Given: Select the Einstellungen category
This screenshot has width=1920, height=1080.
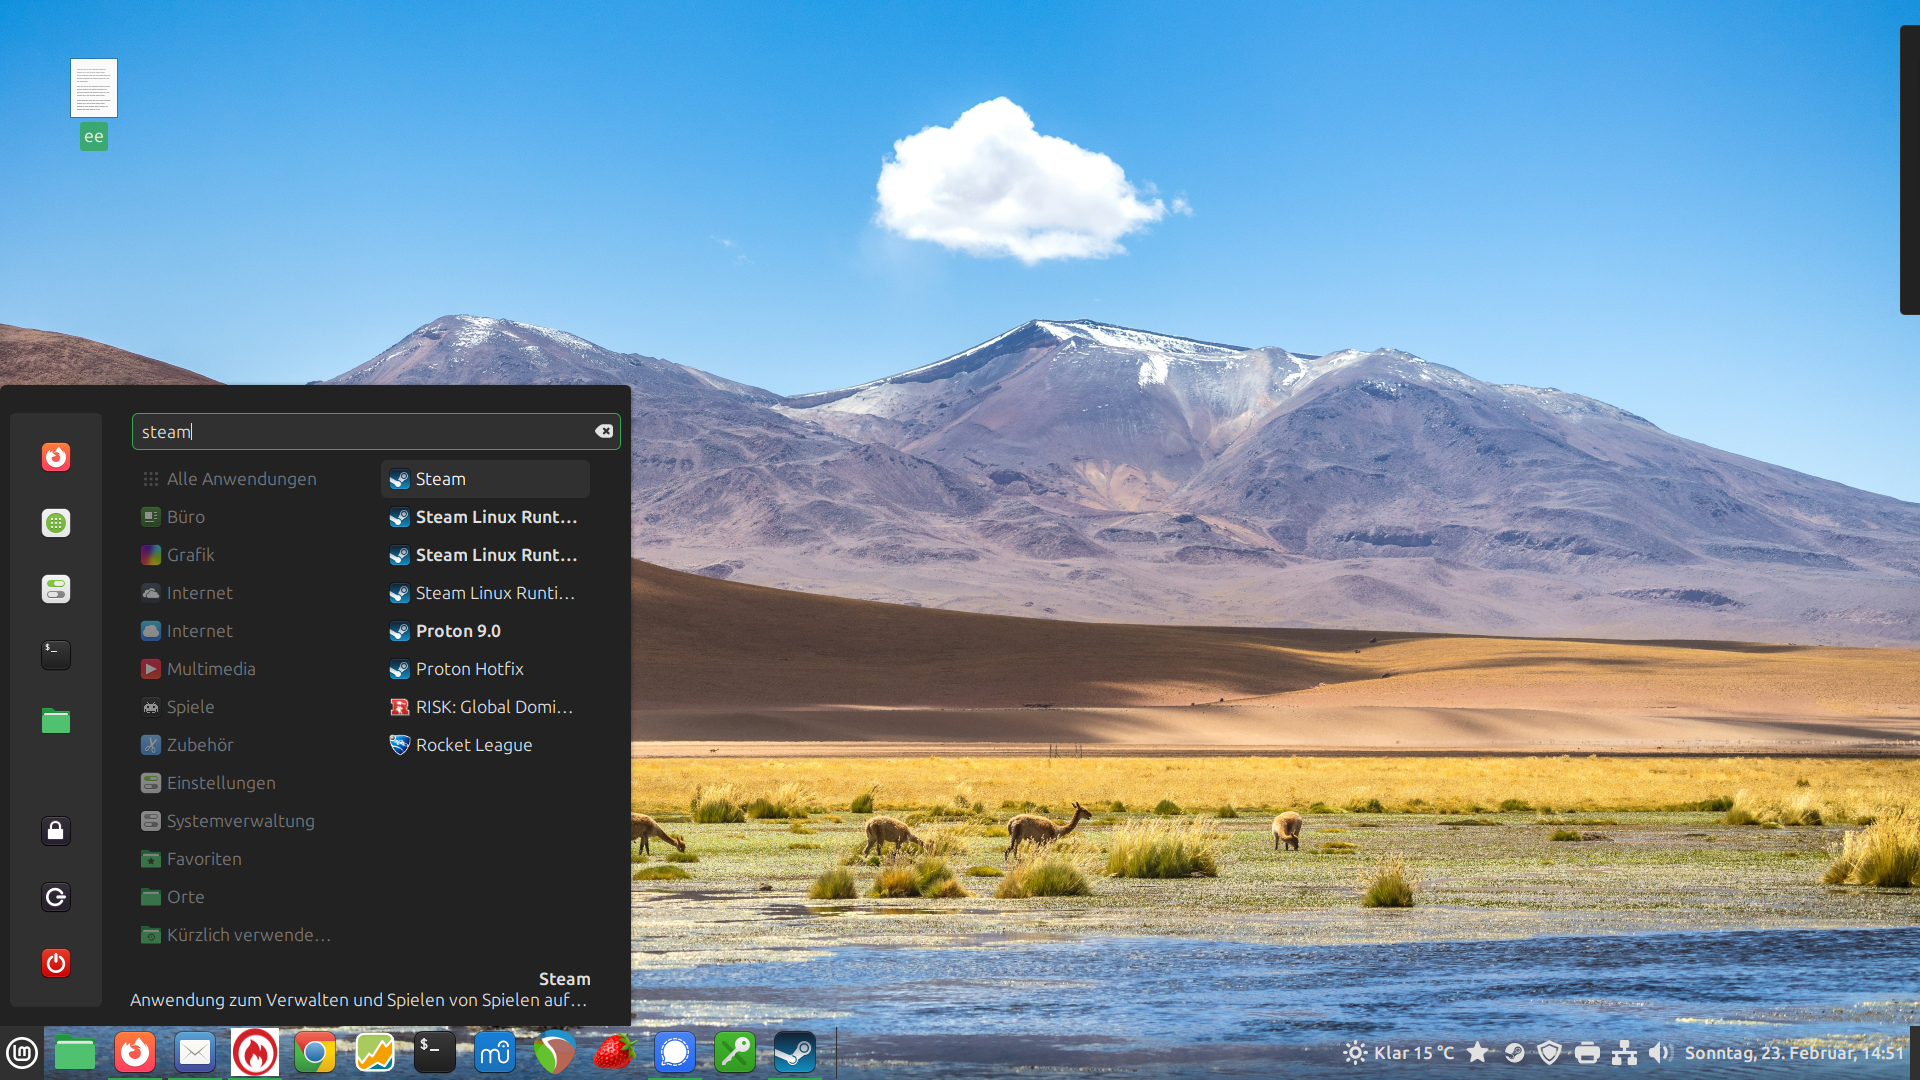Looking at the screenshot, I should click(x=240, y=783).
